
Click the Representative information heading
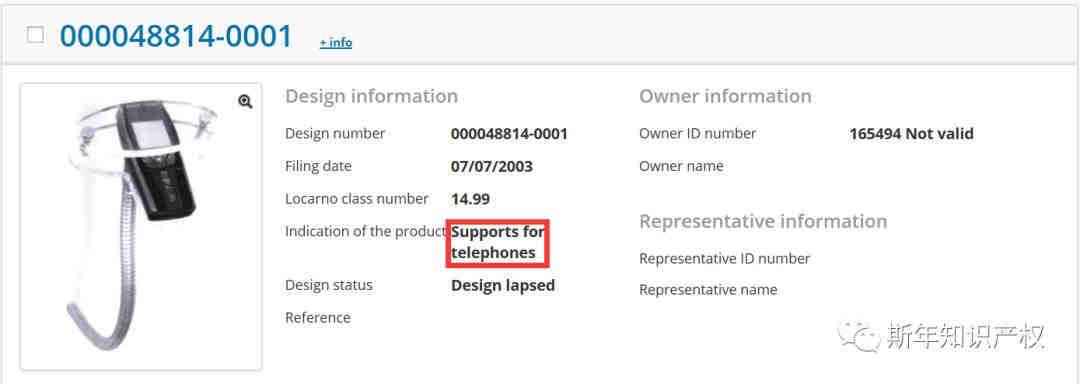(763, 222)
